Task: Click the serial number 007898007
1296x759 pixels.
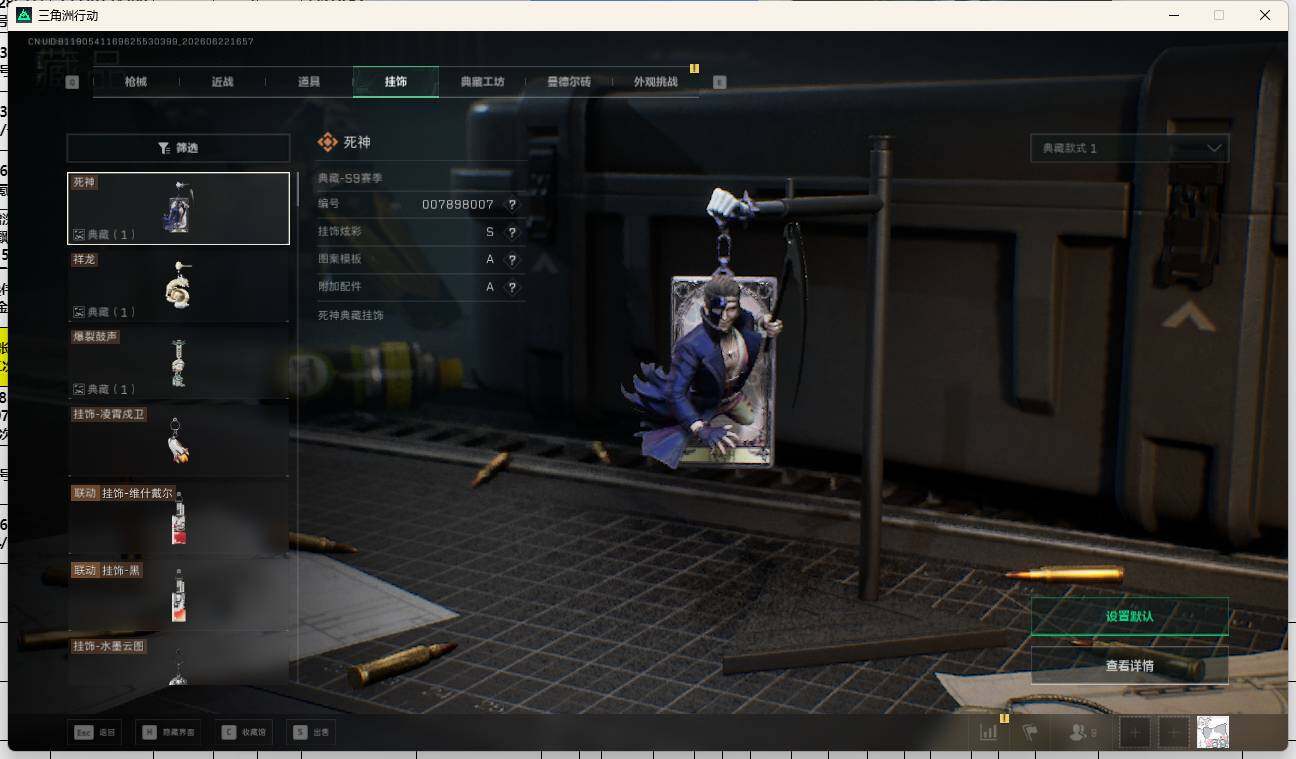Action: point(458,204)
